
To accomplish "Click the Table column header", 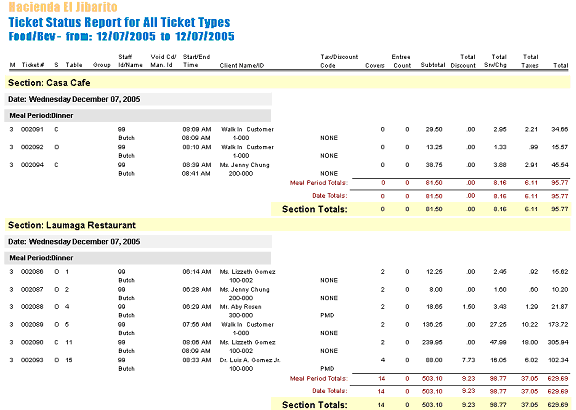I will tap(74, 65).
